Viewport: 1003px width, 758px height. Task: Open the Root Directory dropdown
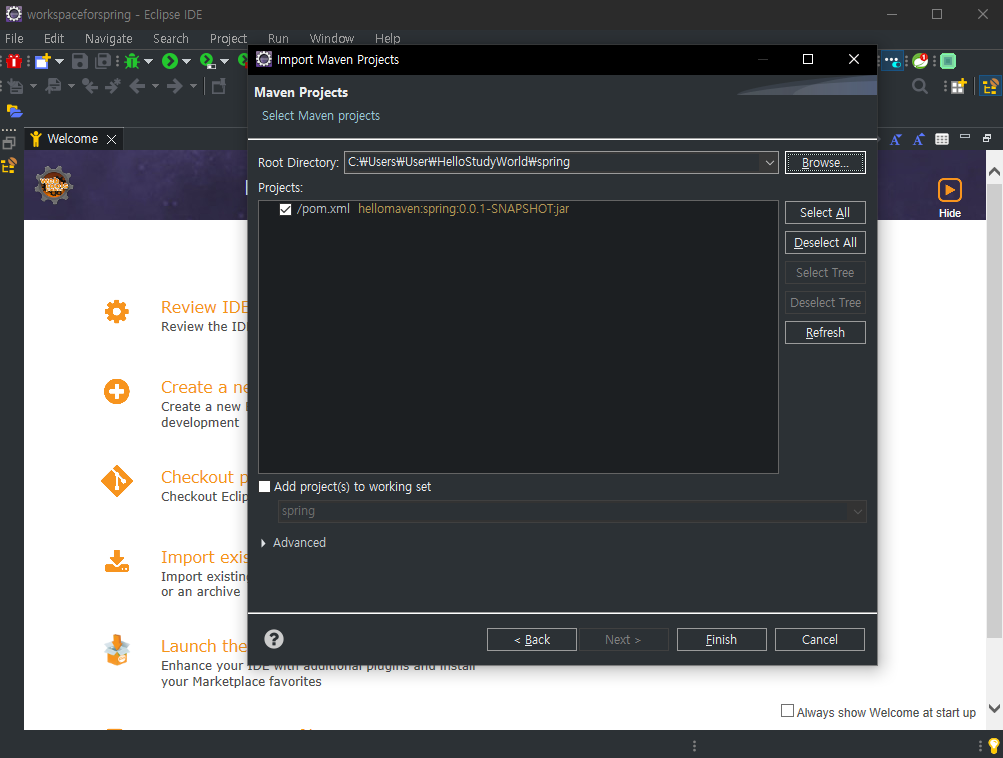(770, 162)
